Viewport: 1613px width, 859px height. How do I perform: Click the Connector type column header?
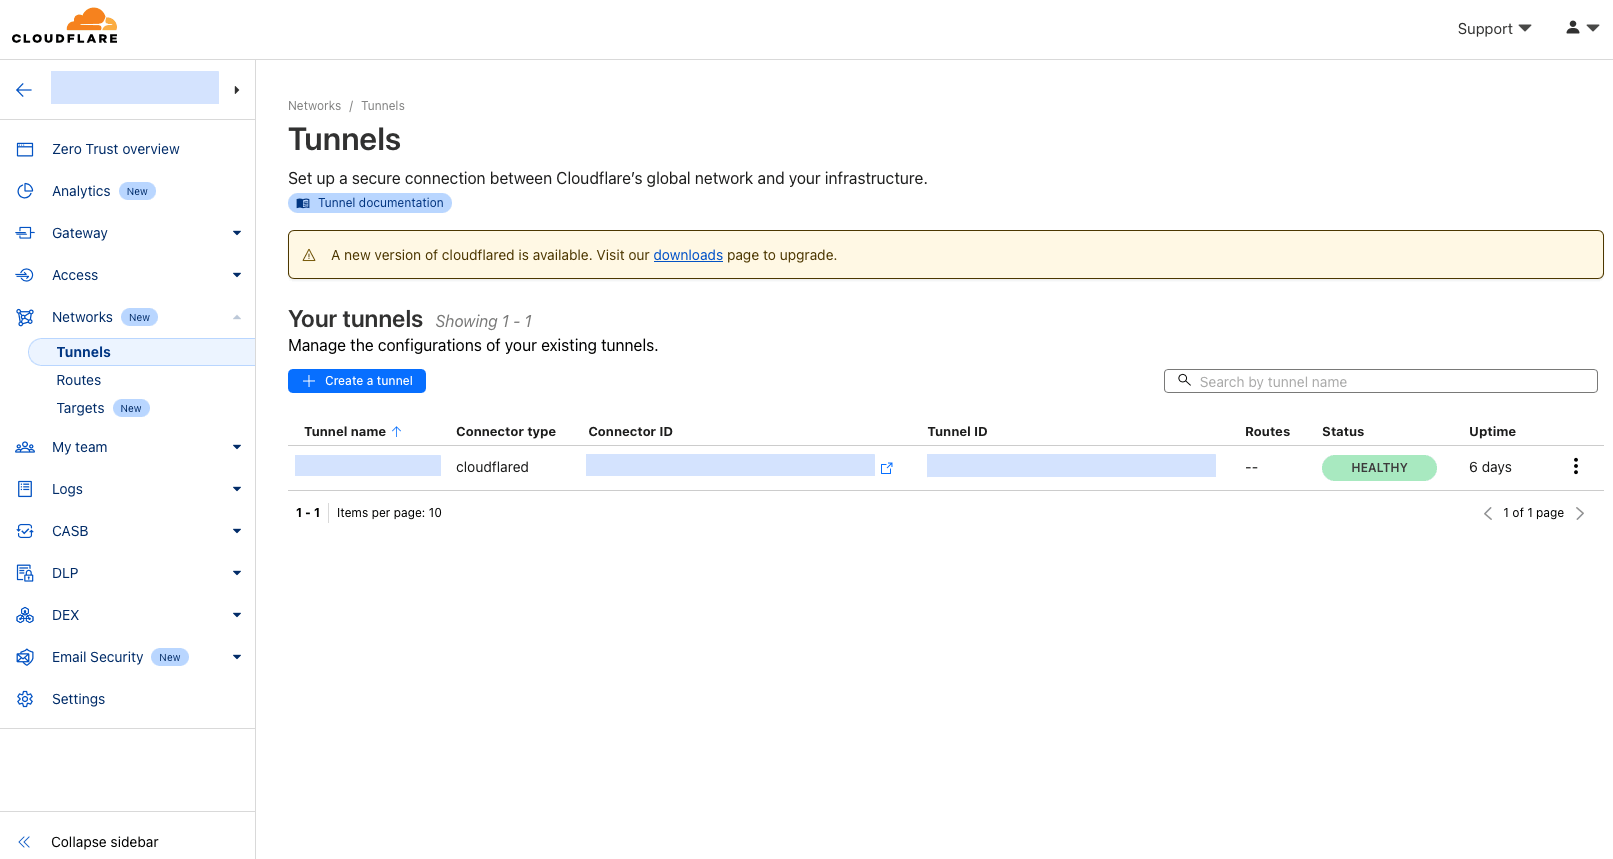tap(506, 432)
